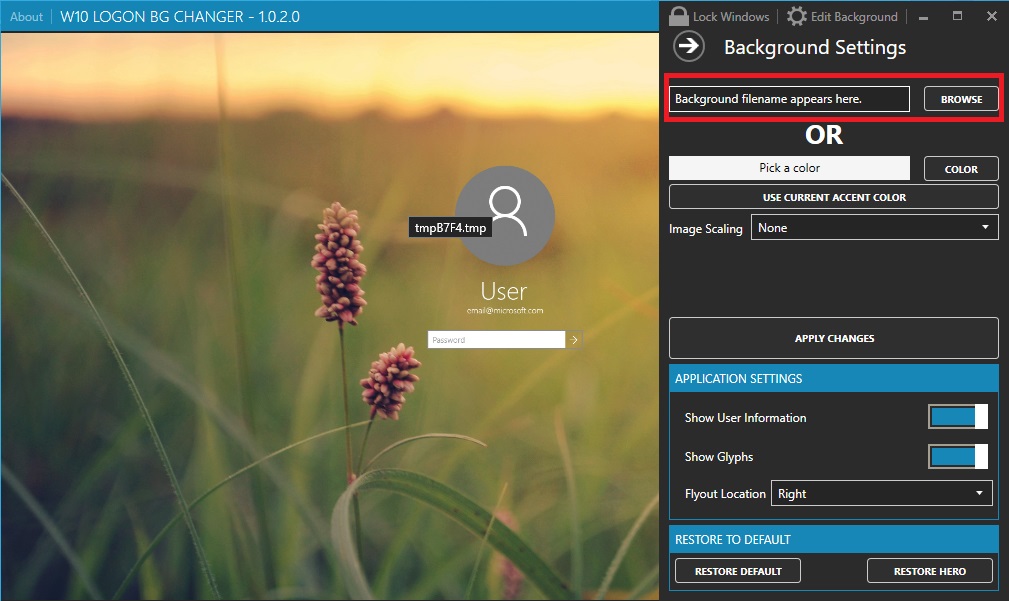Click the Password field in the preview
1009x601 pixels.
point(496,339)
